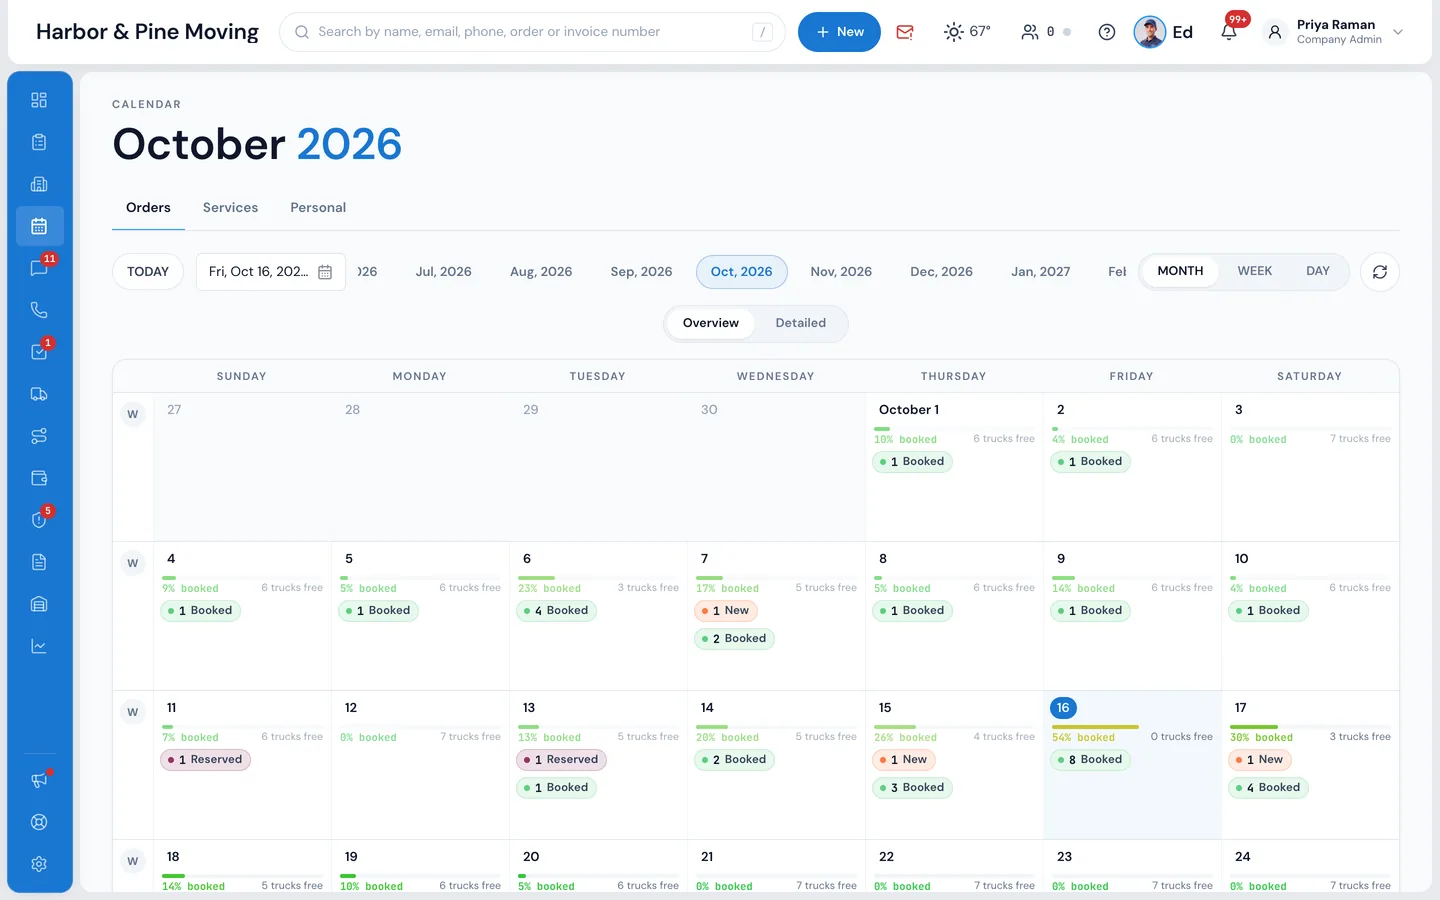The width and height of the screenshot is (1440, 900).
Task: Open the wallet icon in sidebar
Action: coord(39,478)
